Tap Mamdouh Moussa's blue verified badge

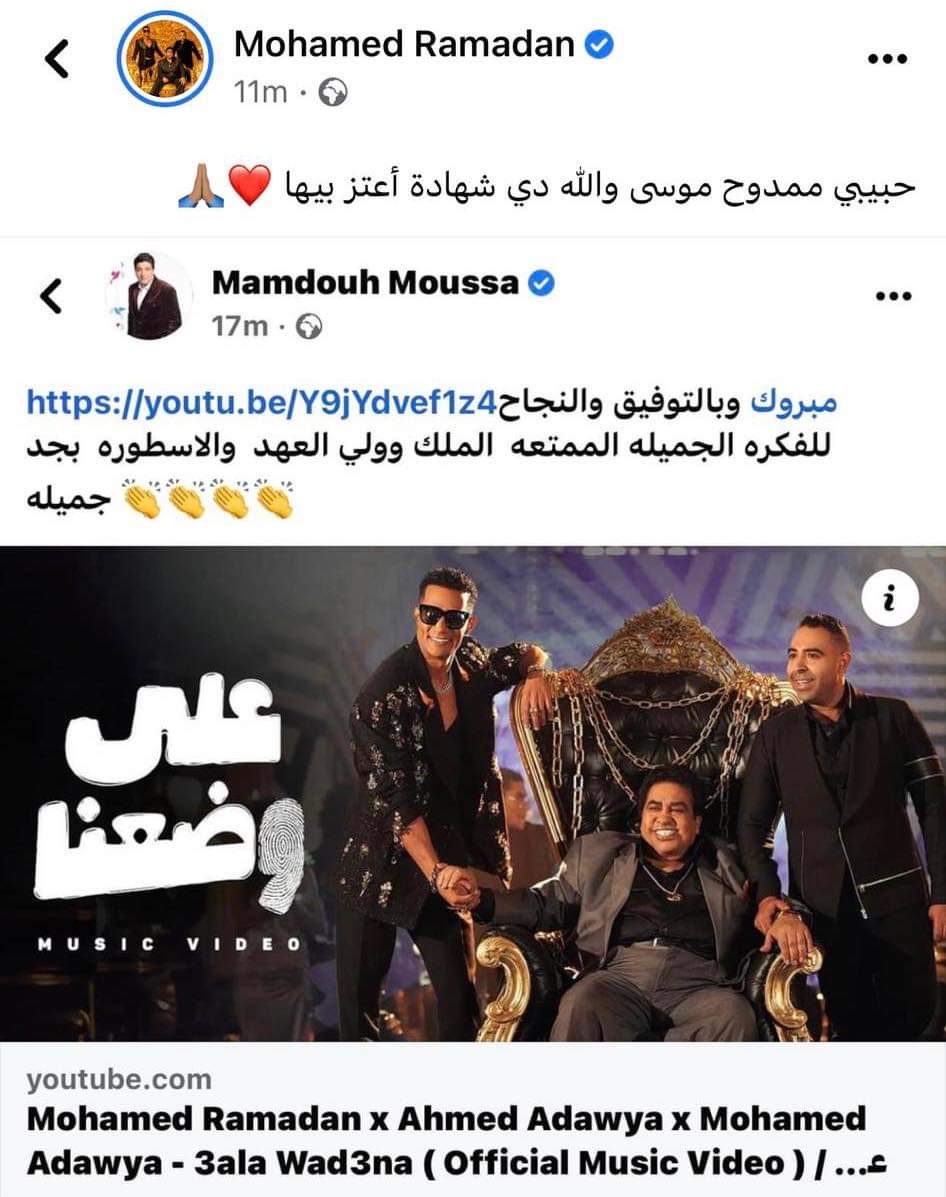[541, 283]
